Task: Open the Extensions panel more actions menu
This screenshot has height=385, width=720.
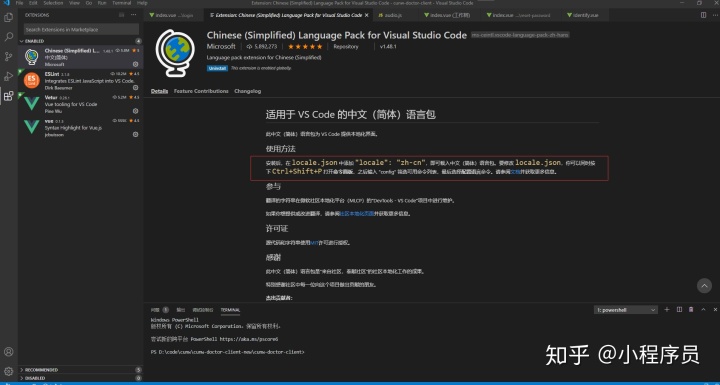Action: [134, 15]
